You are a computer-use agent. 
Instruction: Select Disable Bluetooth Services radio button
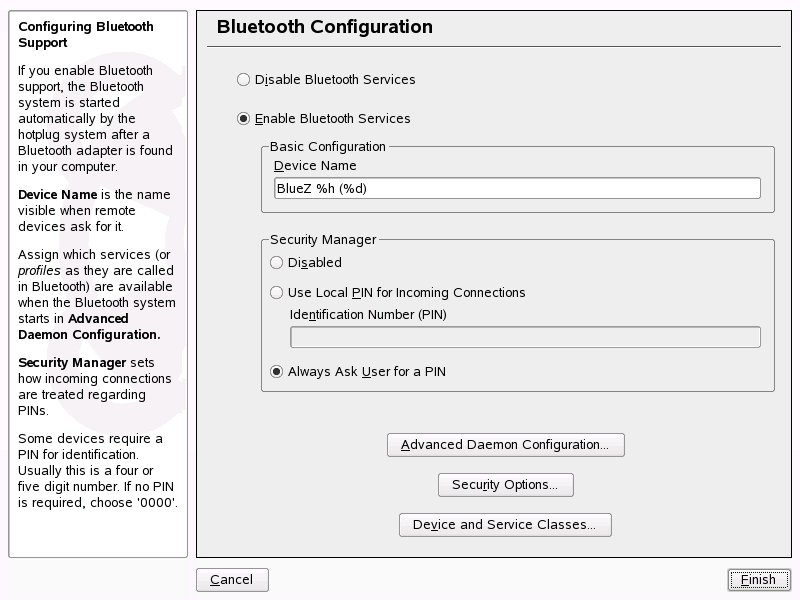point(243,79)
